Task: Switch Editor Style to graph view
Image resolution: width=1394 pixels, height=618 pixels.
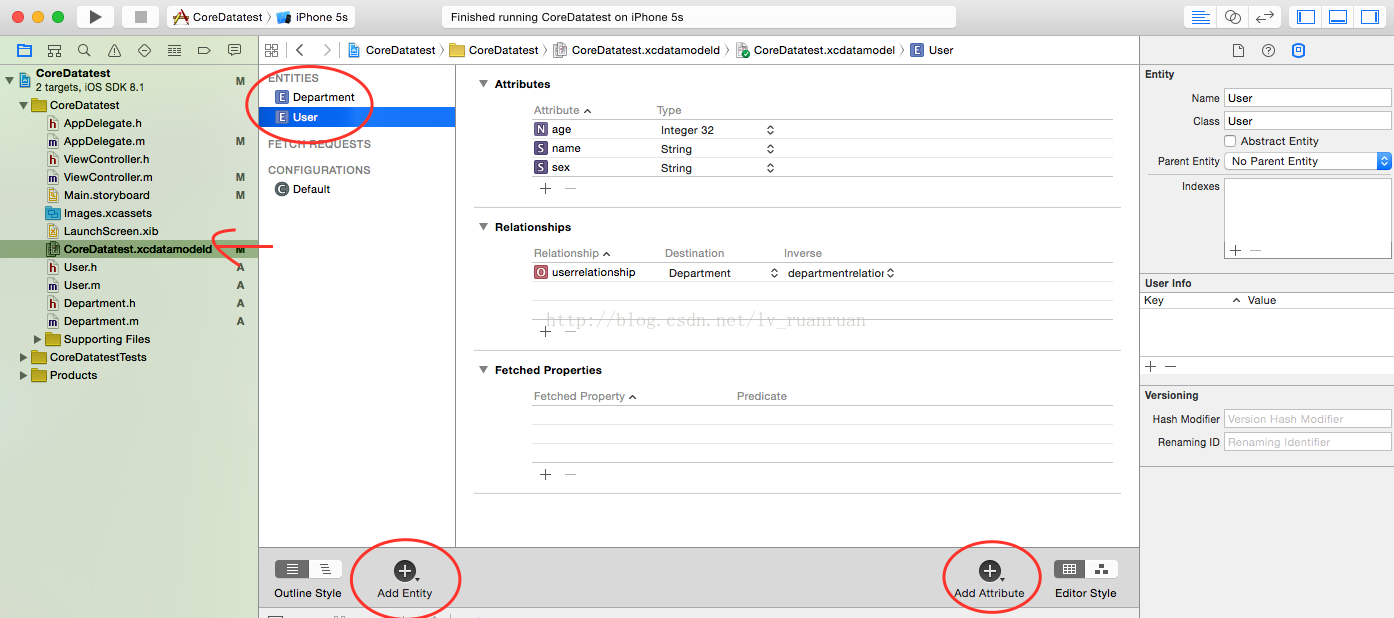Action: (x=1101, y=569)
